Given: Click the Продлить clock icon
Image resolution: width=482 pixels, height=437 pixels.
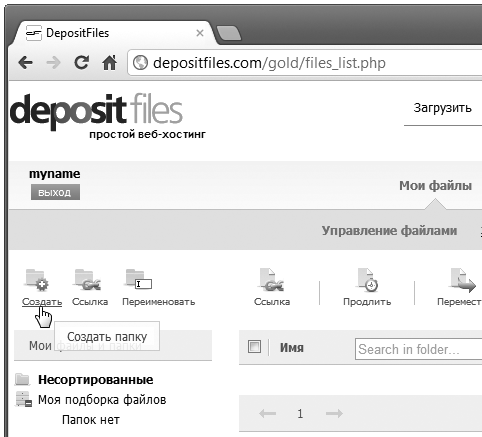Looking at the screenshot, I should pos(368,281).
